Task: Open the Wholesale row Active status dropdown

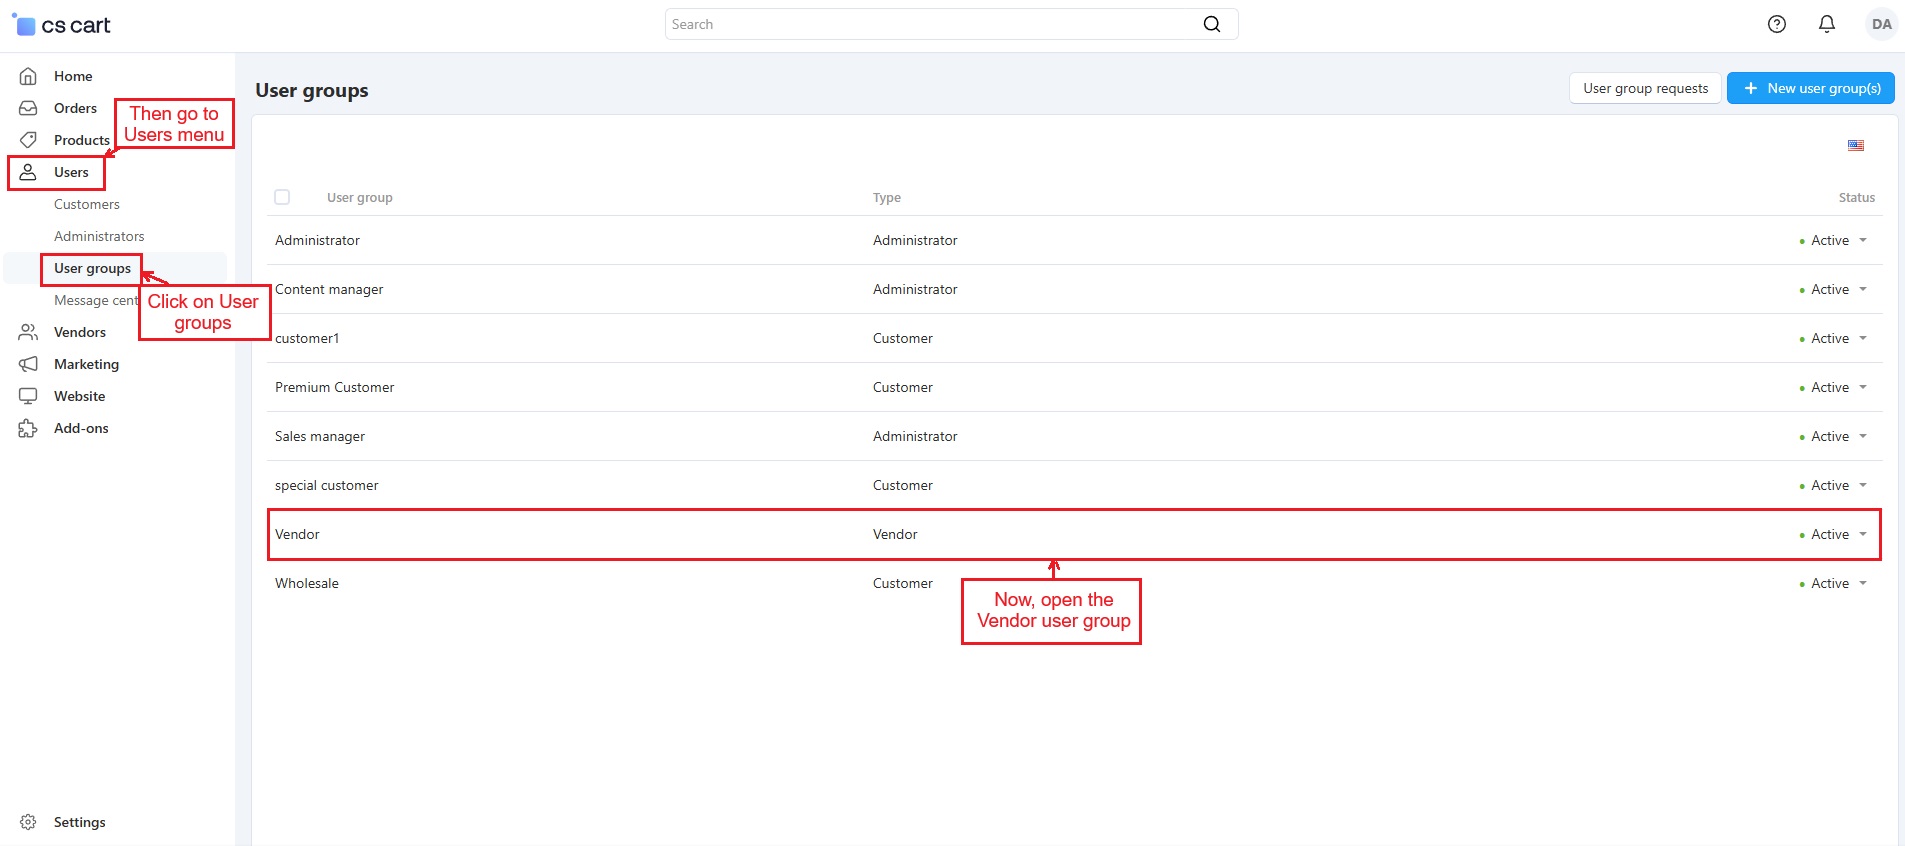Action: pos(1837,583)
